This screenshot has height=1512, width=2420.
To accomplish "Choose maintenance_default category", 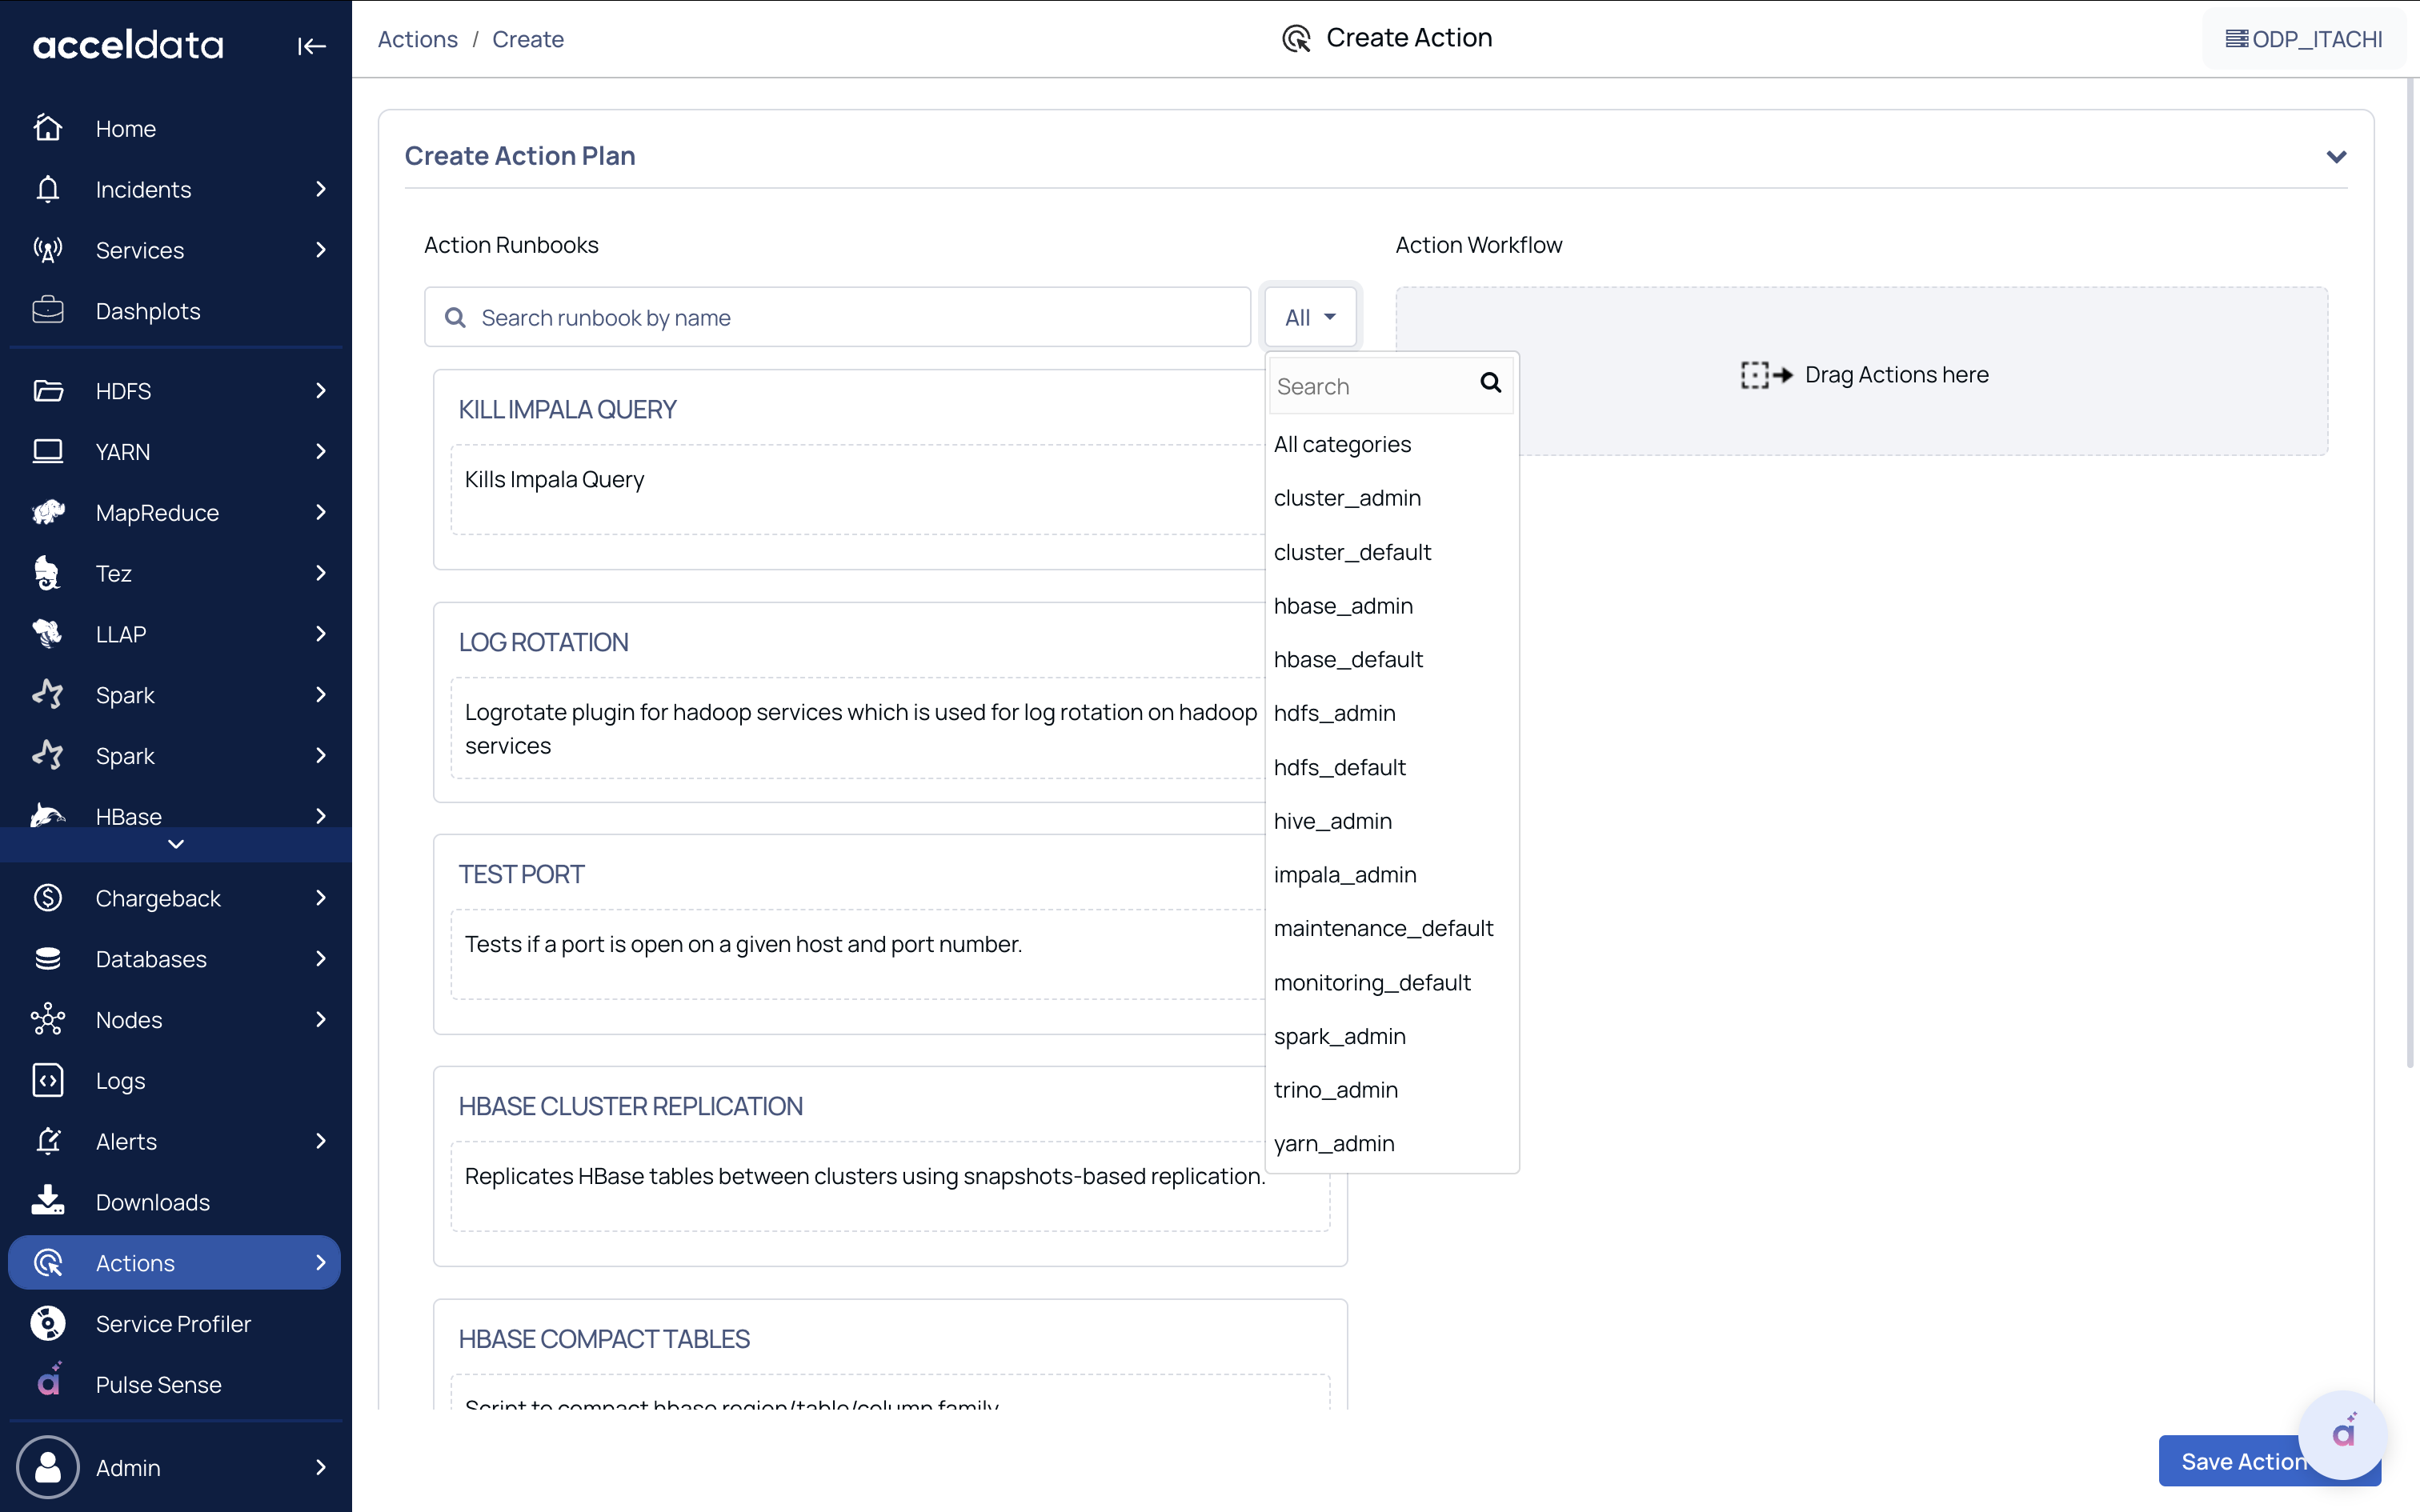I will (1392, 928).
